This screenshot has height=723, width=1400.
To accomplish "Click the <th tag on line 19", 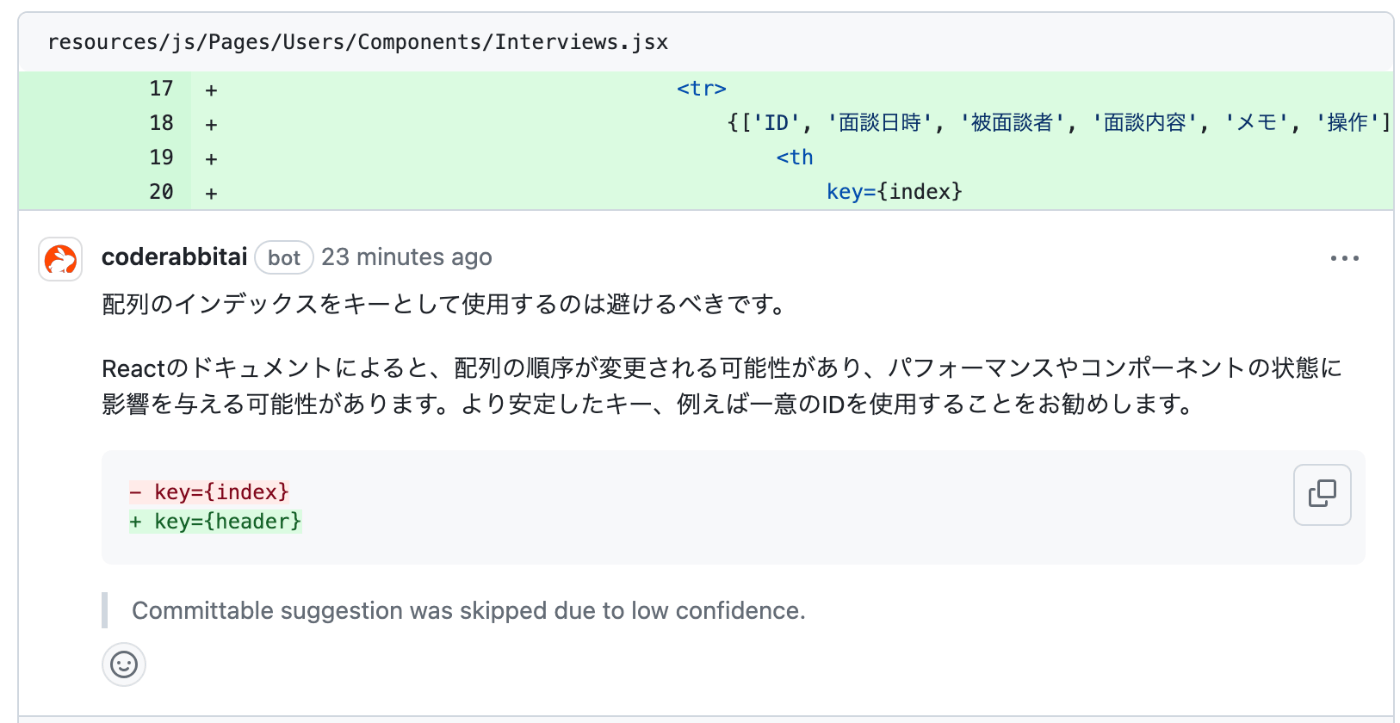I will [794, 157].
